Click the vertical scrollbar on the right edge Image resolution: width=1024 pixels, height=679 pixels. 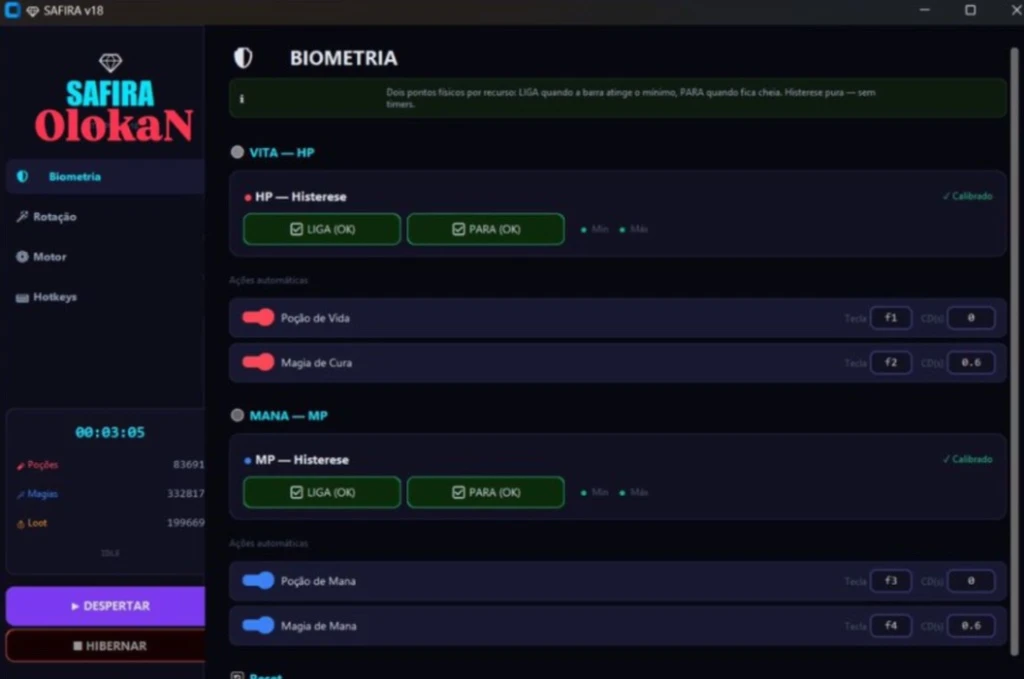[1014, 351]
